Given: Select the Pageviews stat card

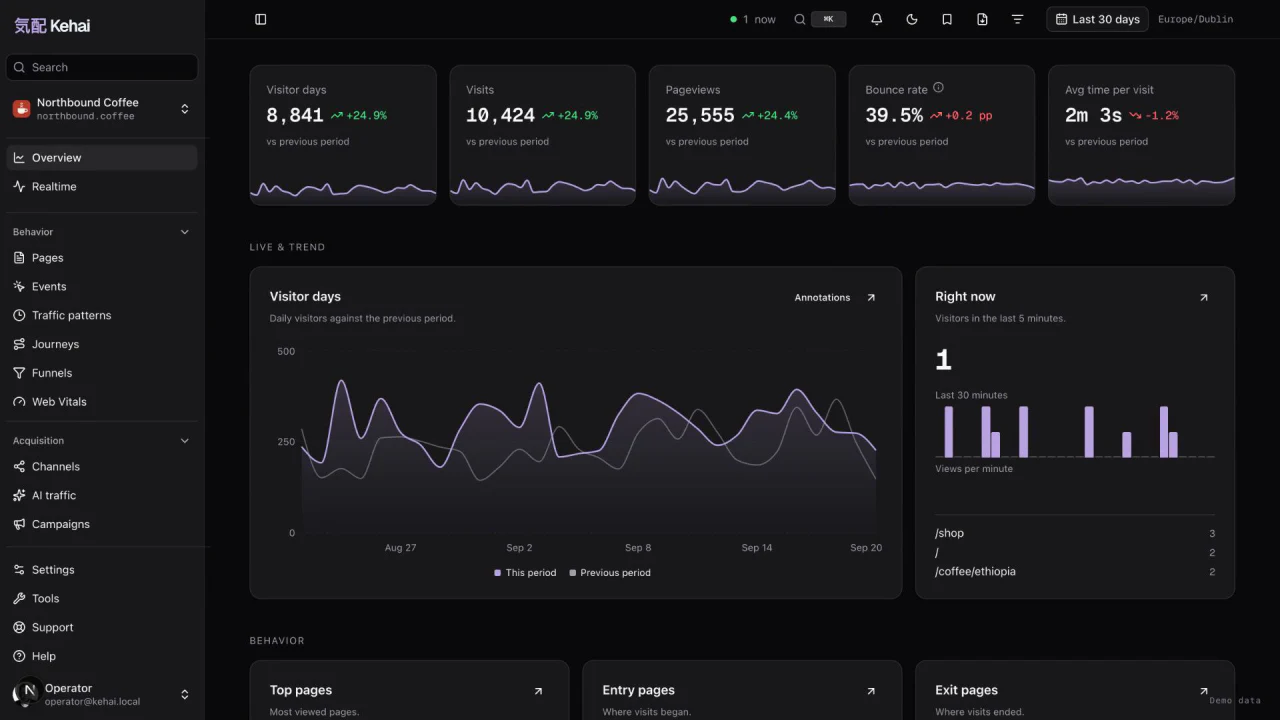Looking at the screenshot, I should pos(742,135).
